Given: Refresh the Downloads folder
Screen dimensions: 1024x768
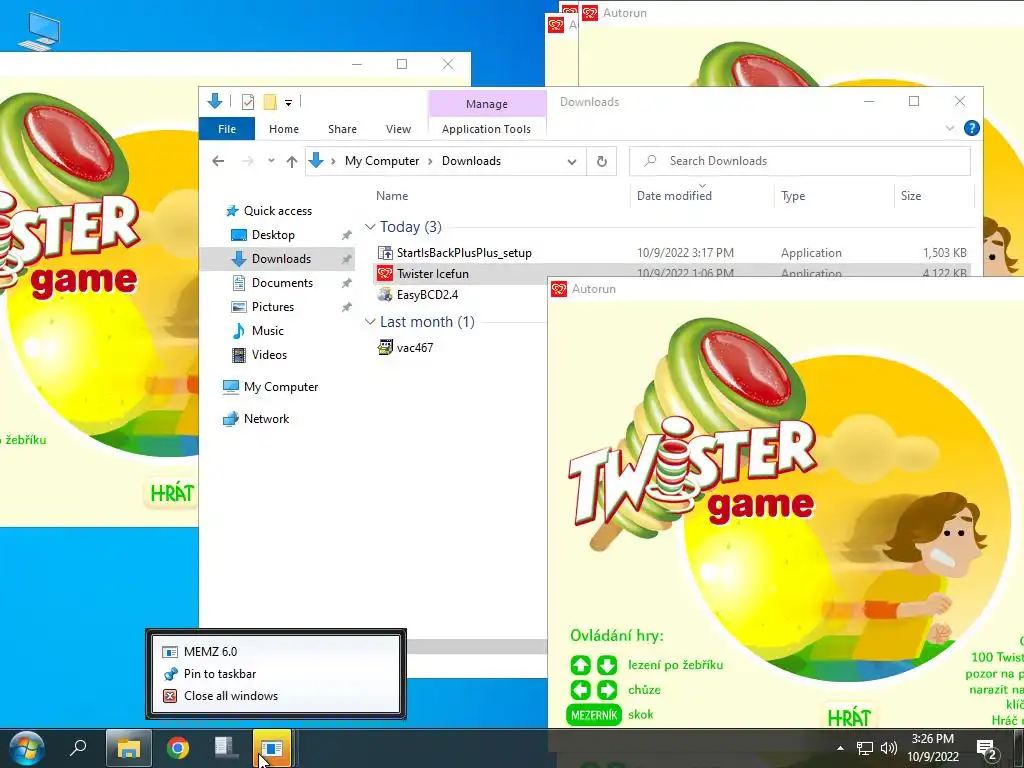Looking at the screenshot, I should (601, 161).
